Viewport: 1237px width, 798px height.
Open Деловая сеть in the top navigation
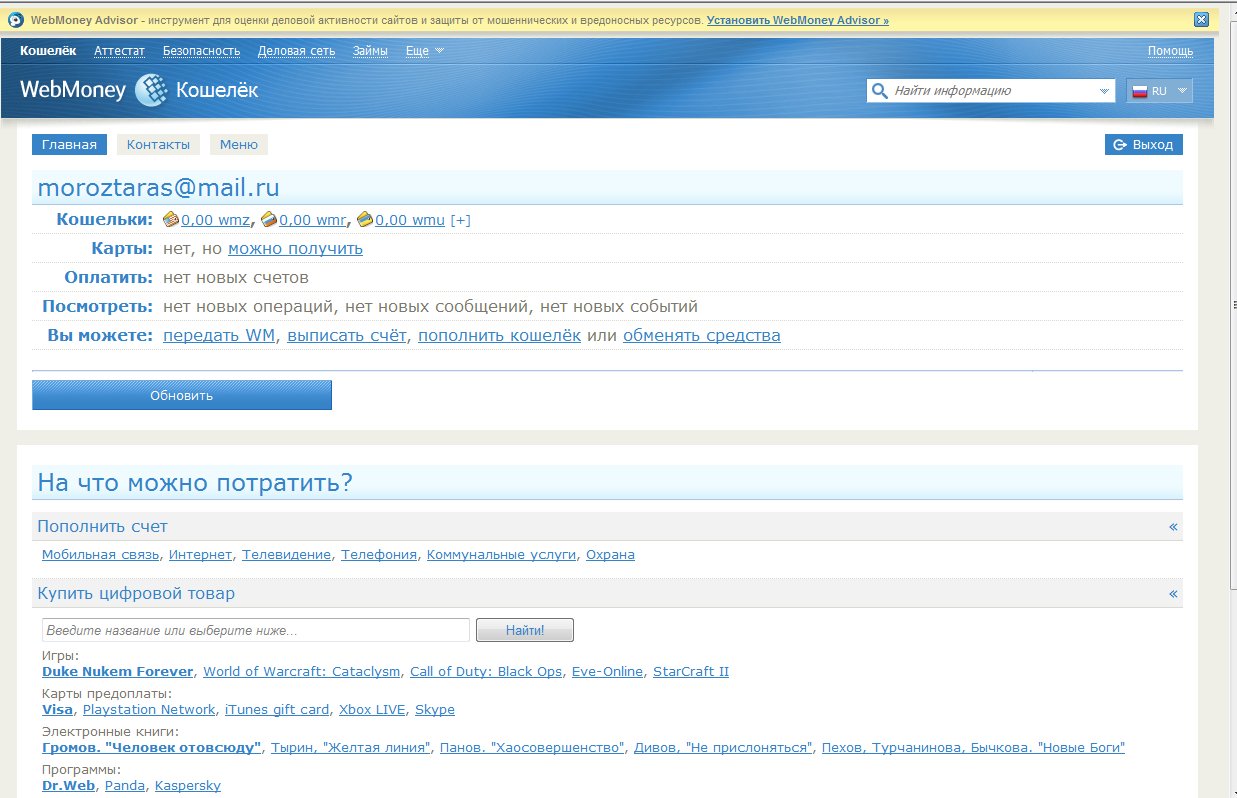pyautogui.click(x=296, y=51)
